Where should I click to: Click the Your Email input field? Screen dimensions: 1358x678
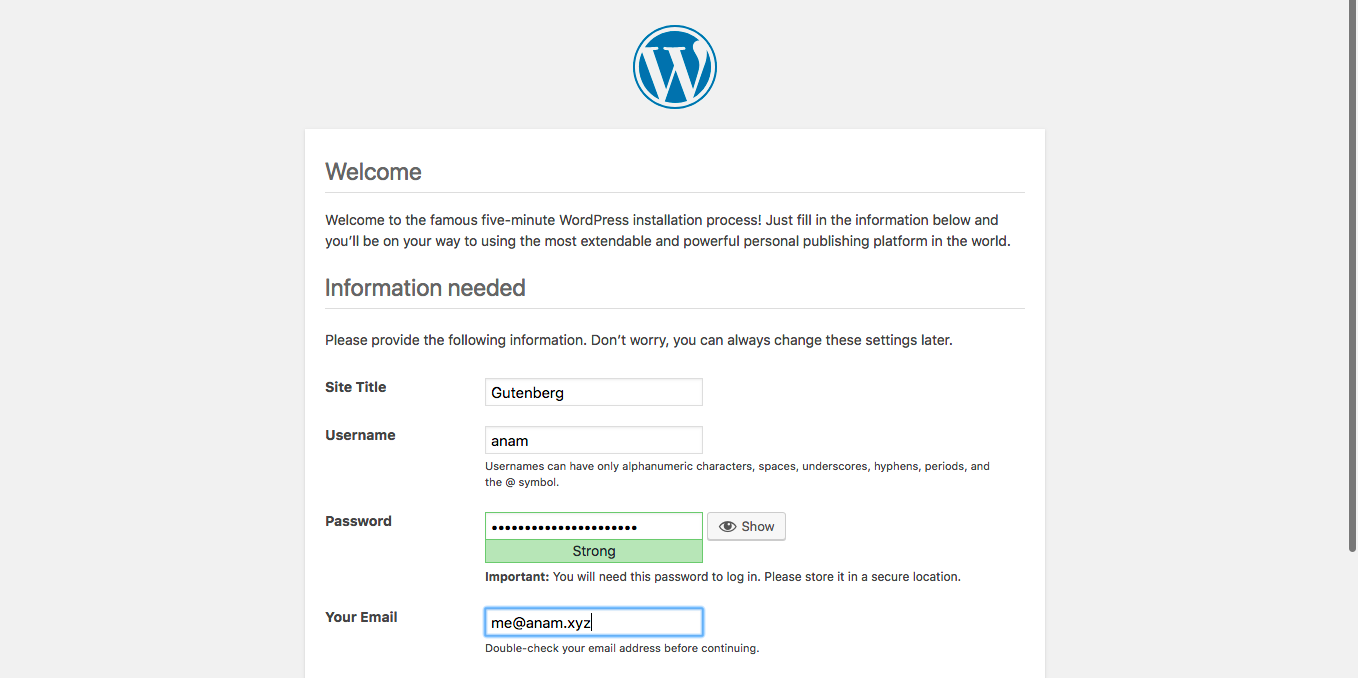pos(593,623)
